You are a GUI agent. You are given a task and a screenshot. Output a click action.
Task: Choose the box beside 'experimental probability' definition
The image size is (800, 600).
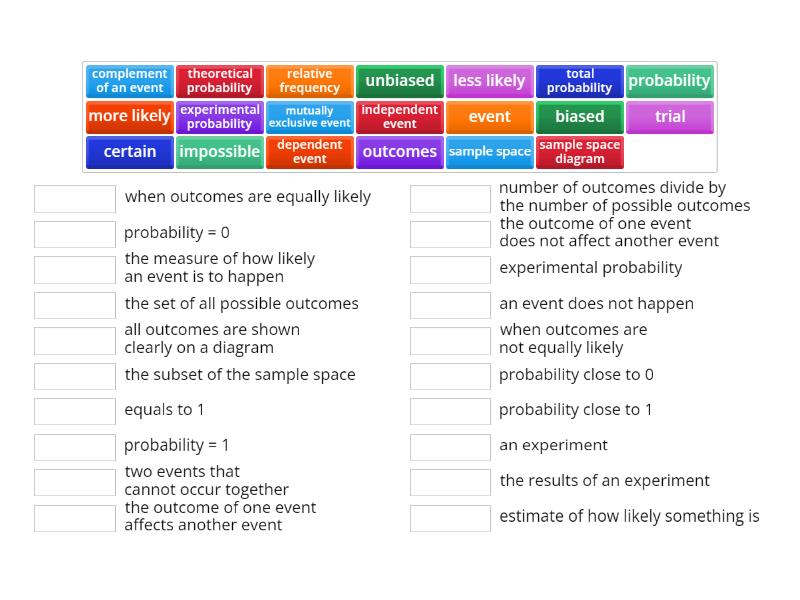click(x=450, y=269)
